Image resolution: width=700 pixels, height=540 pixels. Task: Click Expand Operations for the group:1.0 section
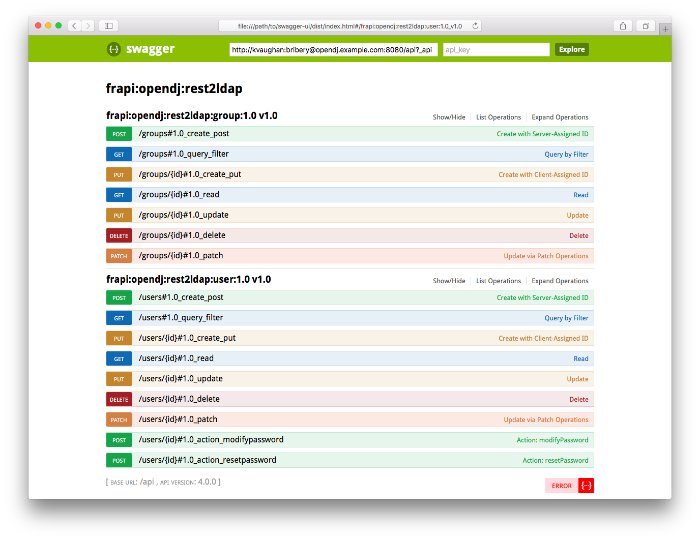tap(560, 117)
